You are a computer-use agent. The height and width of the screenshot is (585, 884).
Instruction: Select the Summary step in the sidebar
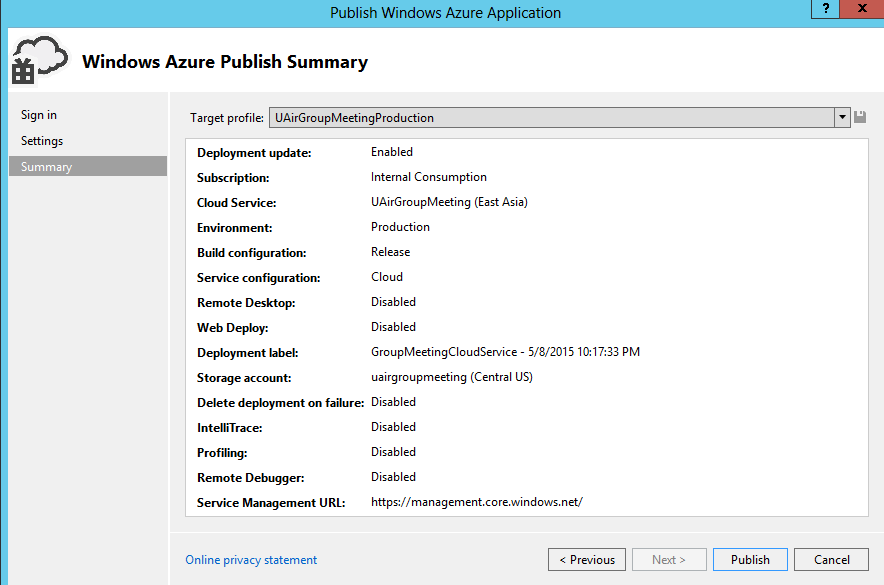[x=46, y=167]
